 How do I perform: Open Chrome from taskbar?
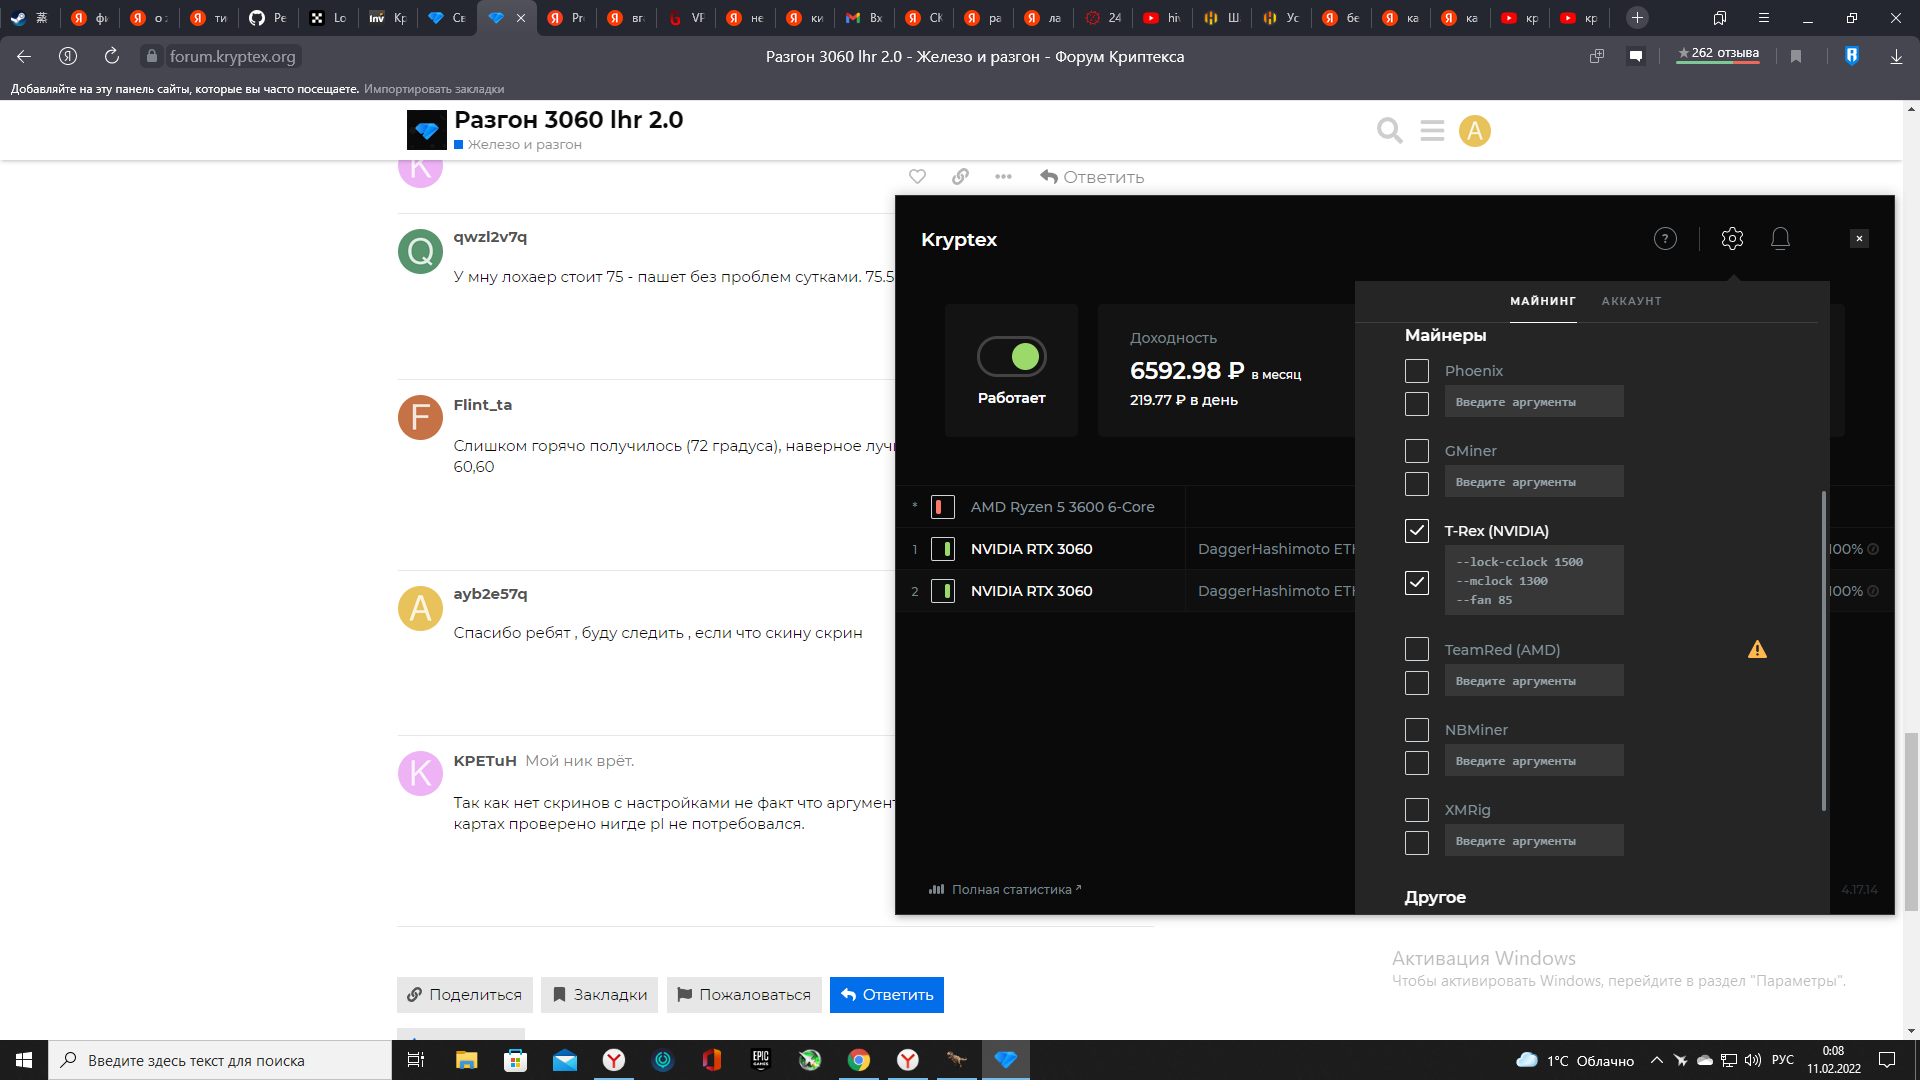(x=859, y=1060)
